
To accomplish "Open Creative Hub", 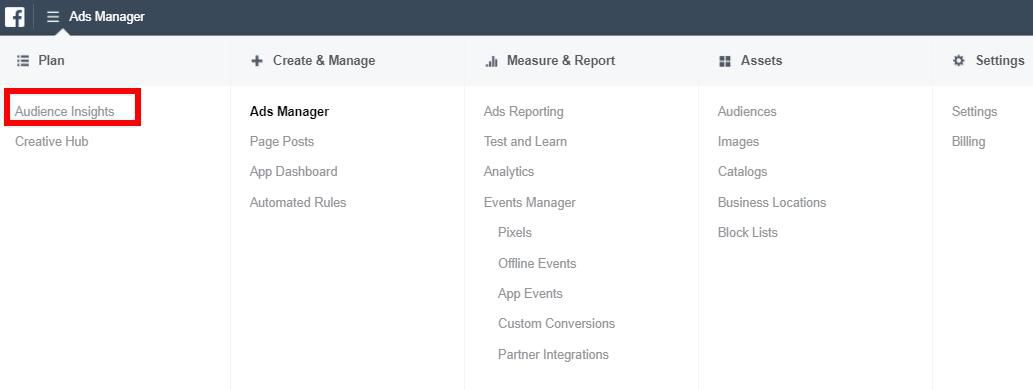I will 51,142.
